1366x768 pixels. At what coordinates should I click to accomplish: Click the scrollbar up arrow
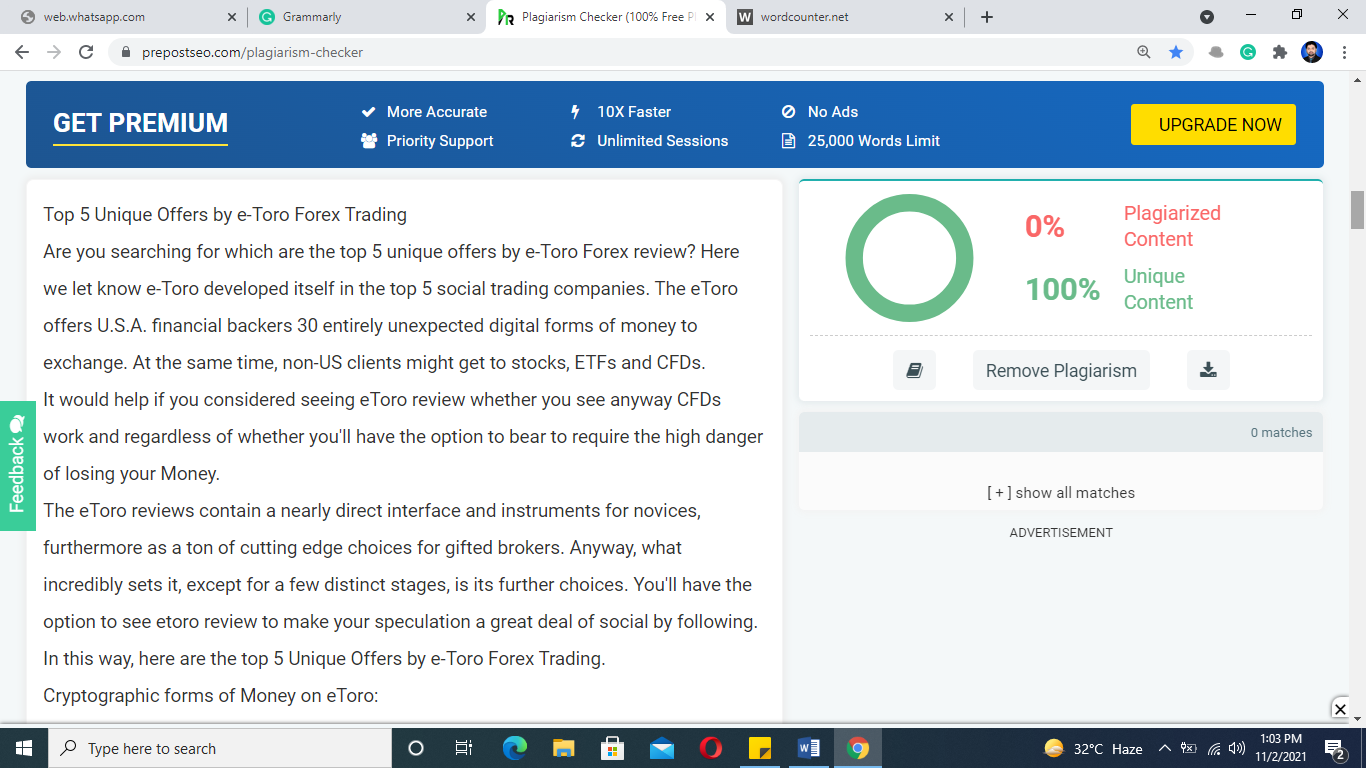(1358, 80)
